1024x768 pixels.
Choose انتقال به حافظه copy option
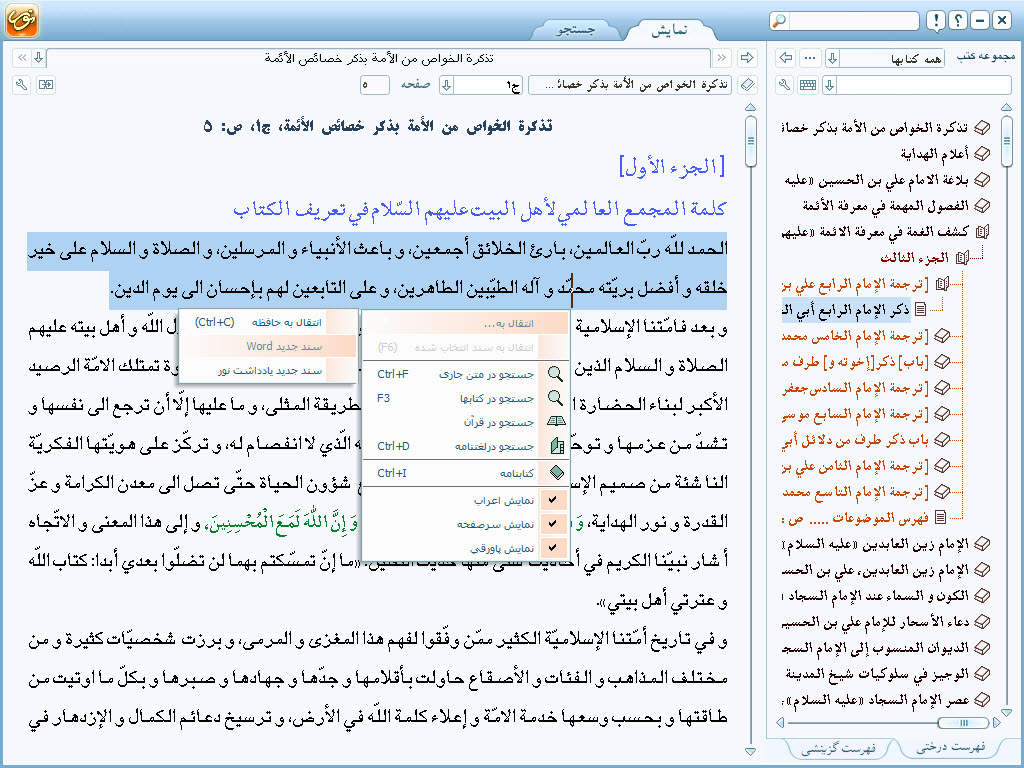point(267,322)
